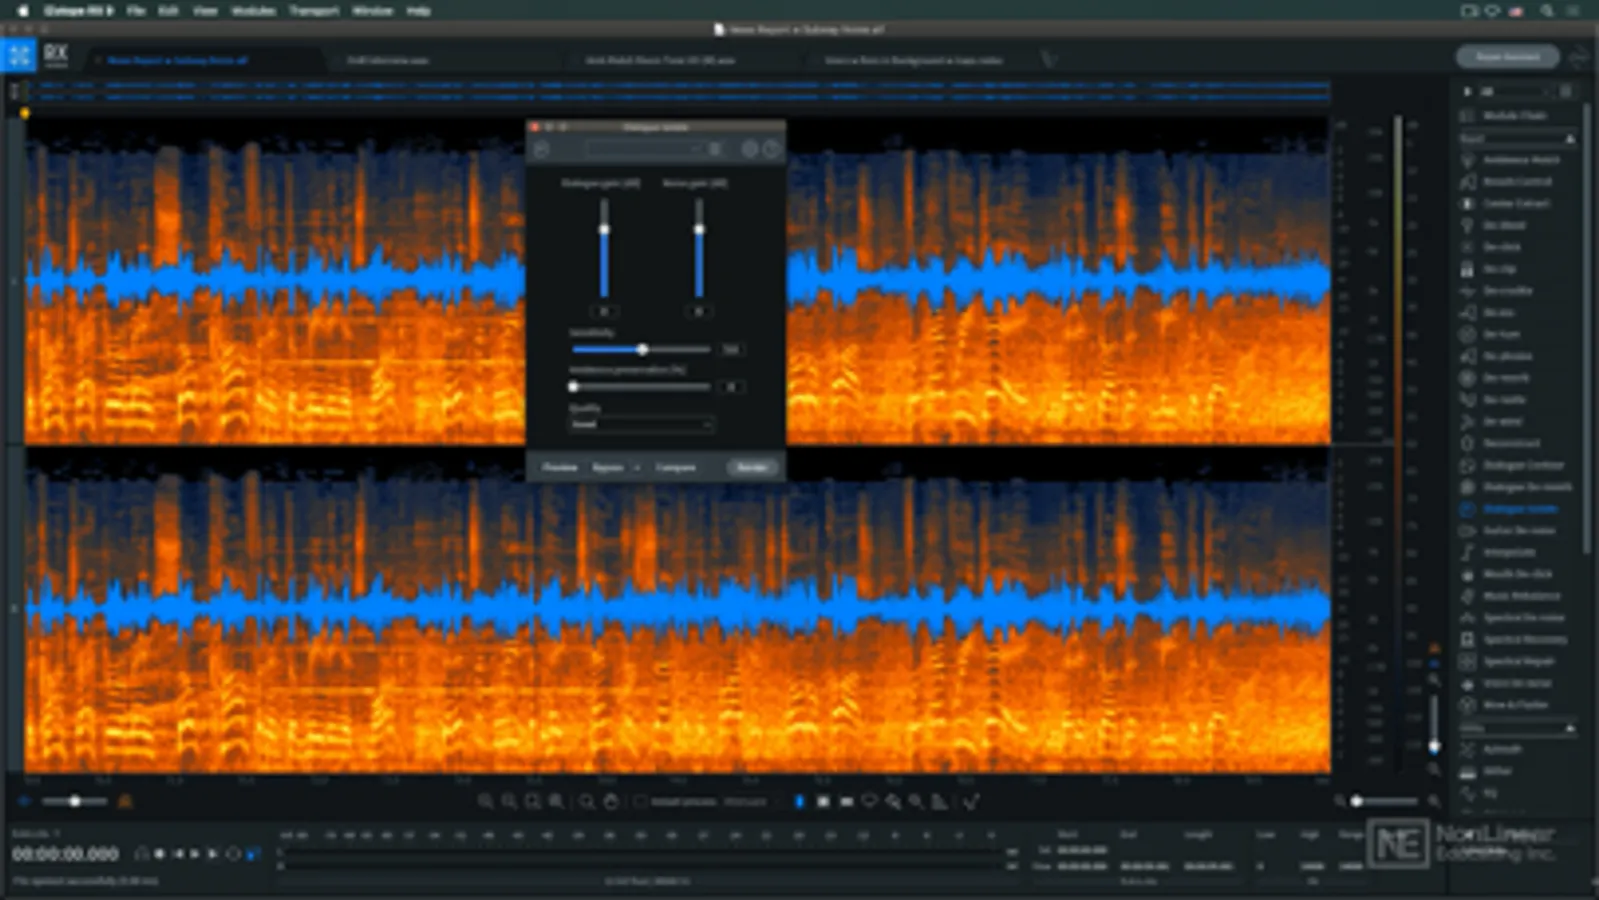Click the Sensitivity slider handle
The width and height of the screenshot is (1599, 900).
[642, 349]
